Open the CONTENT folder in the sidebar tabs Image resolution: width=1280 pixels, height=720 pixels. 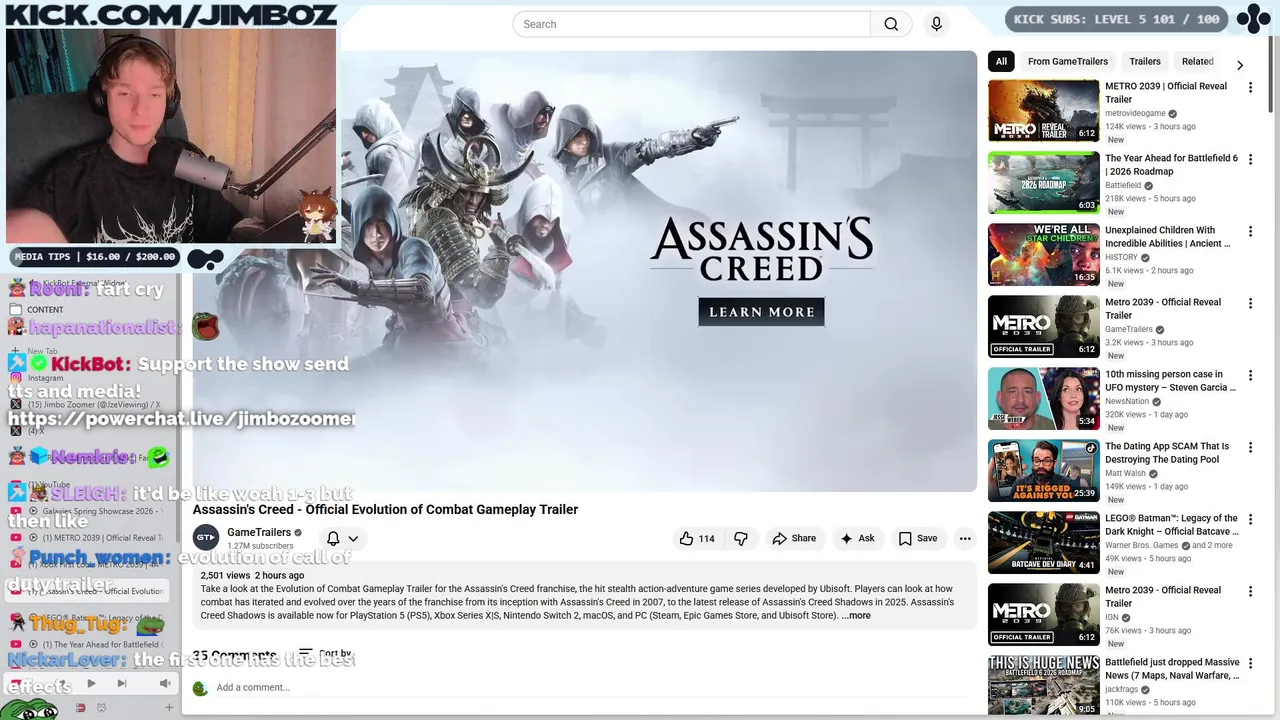[x=45, y=310]
